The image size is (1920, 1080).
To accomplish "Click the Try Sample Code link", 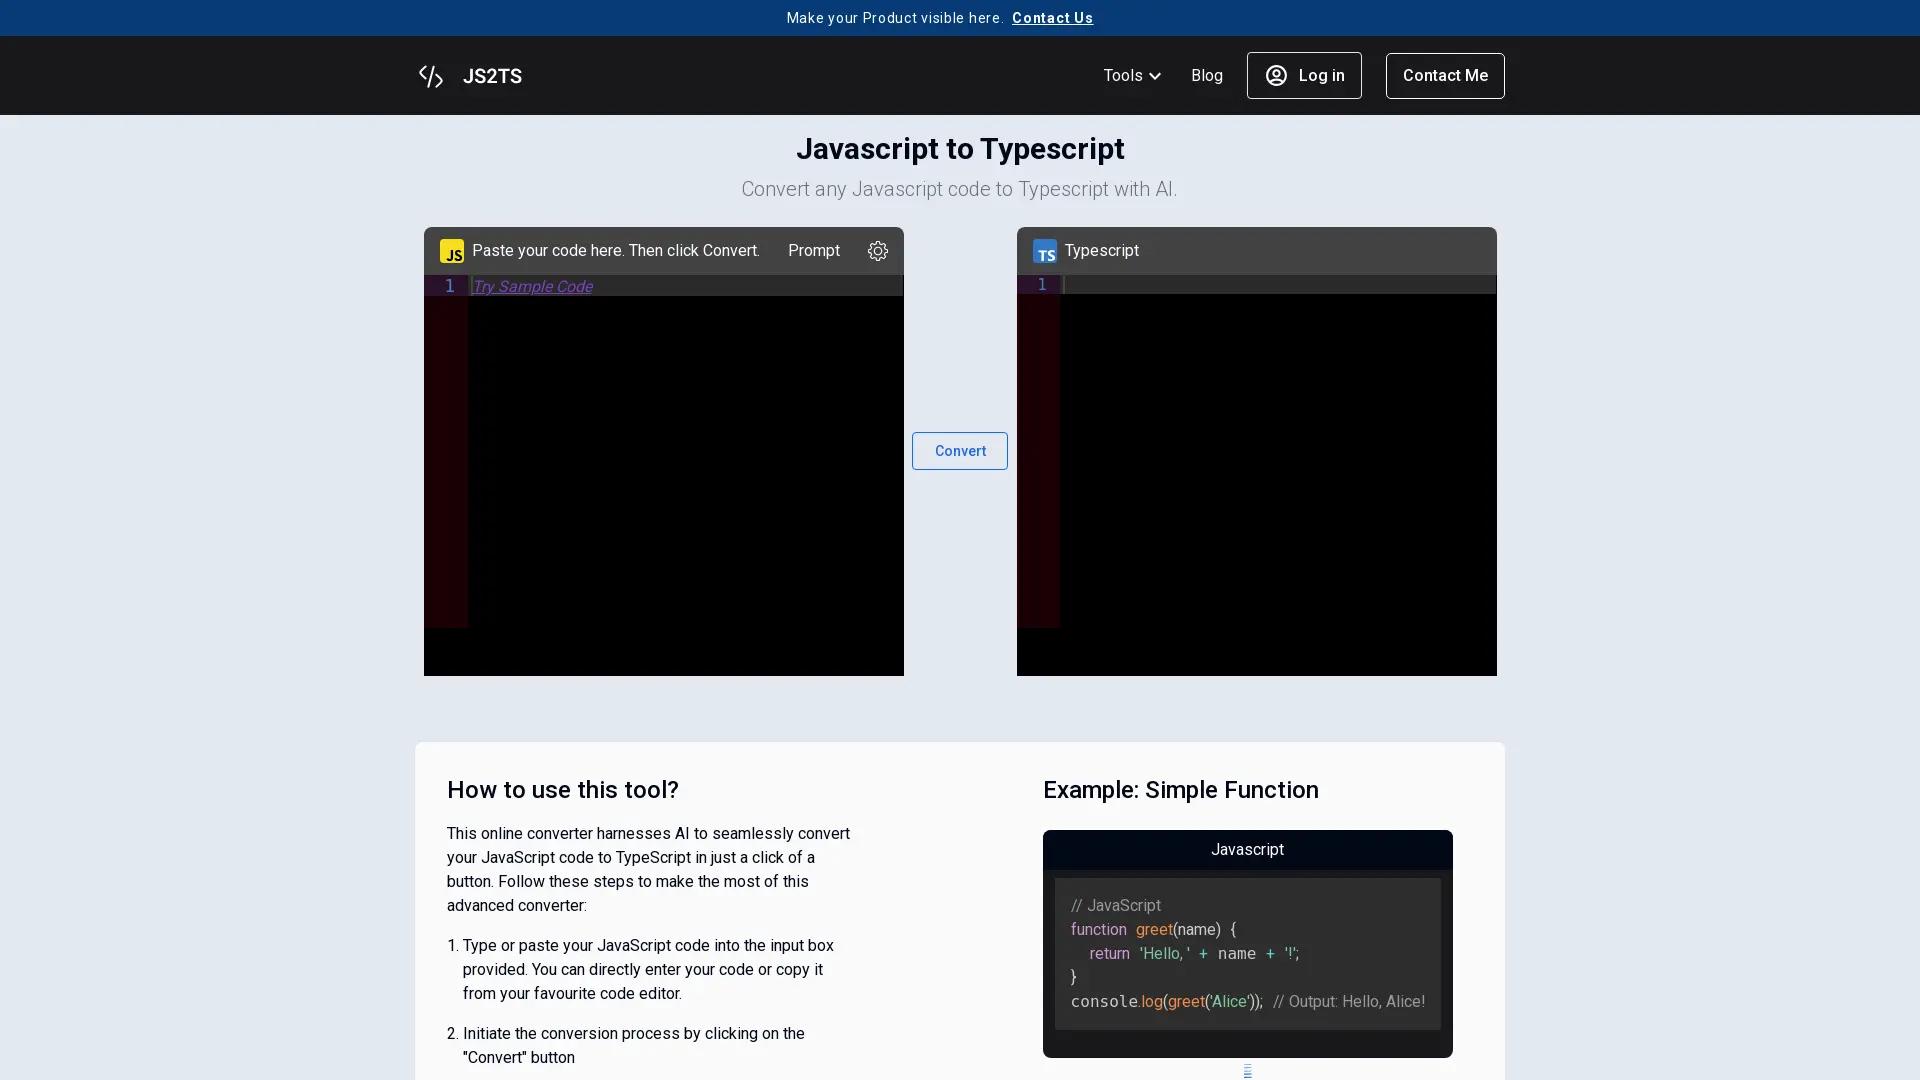I will [532, 287].
